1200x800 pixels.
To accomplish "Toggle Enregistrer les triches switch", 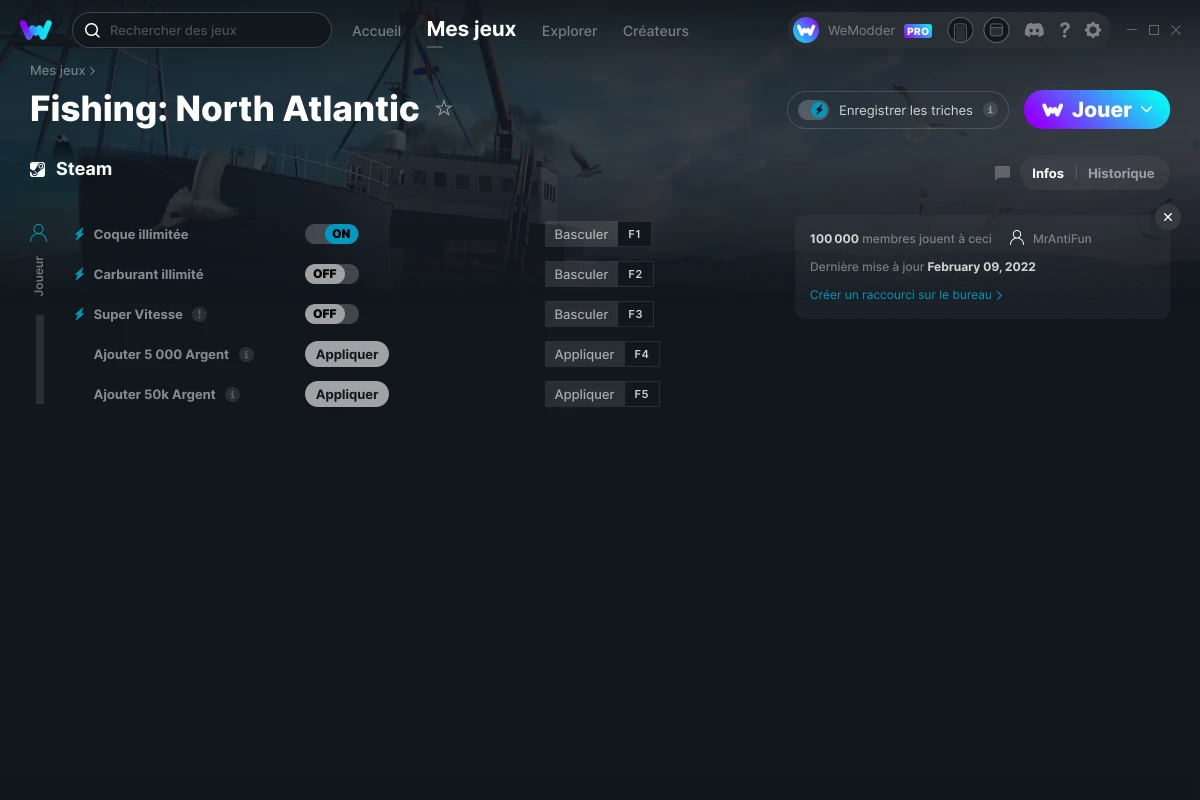I will click(813, 110).
